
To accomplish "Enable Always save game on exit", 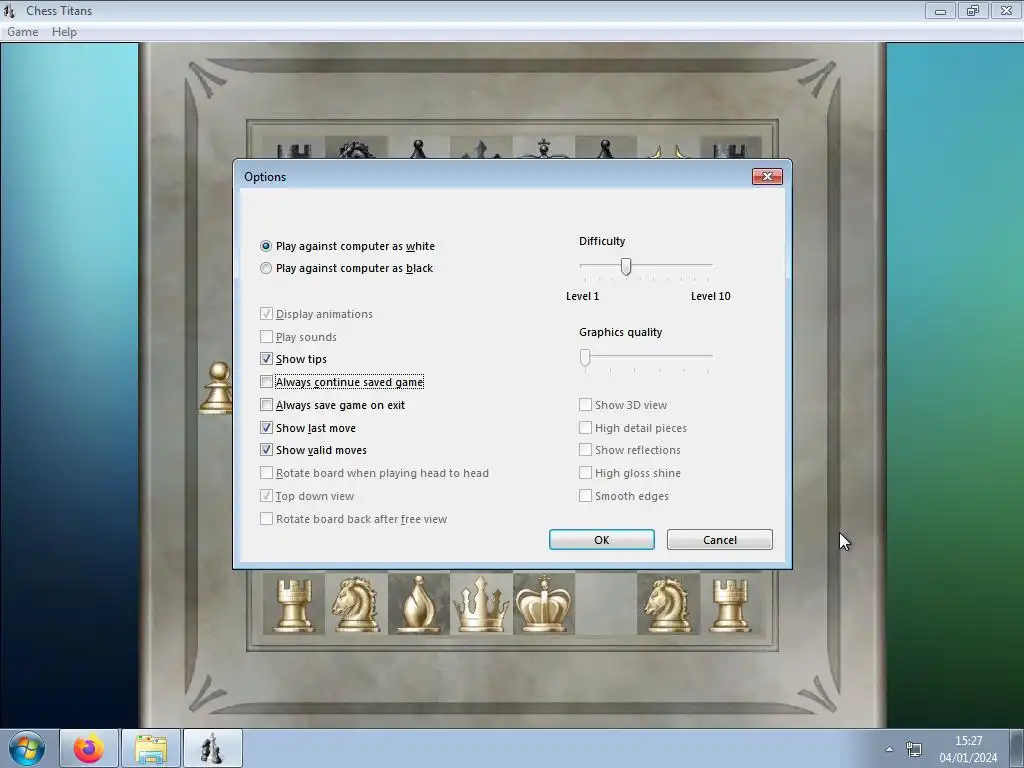I will (266, 405).
